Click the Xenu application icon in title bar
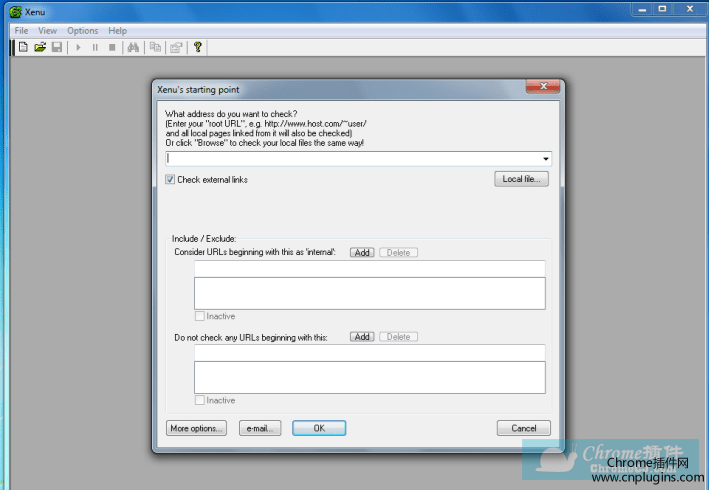The width and height of the screenshot is (709, 490). pyautogui.click(x=15, y=12)
